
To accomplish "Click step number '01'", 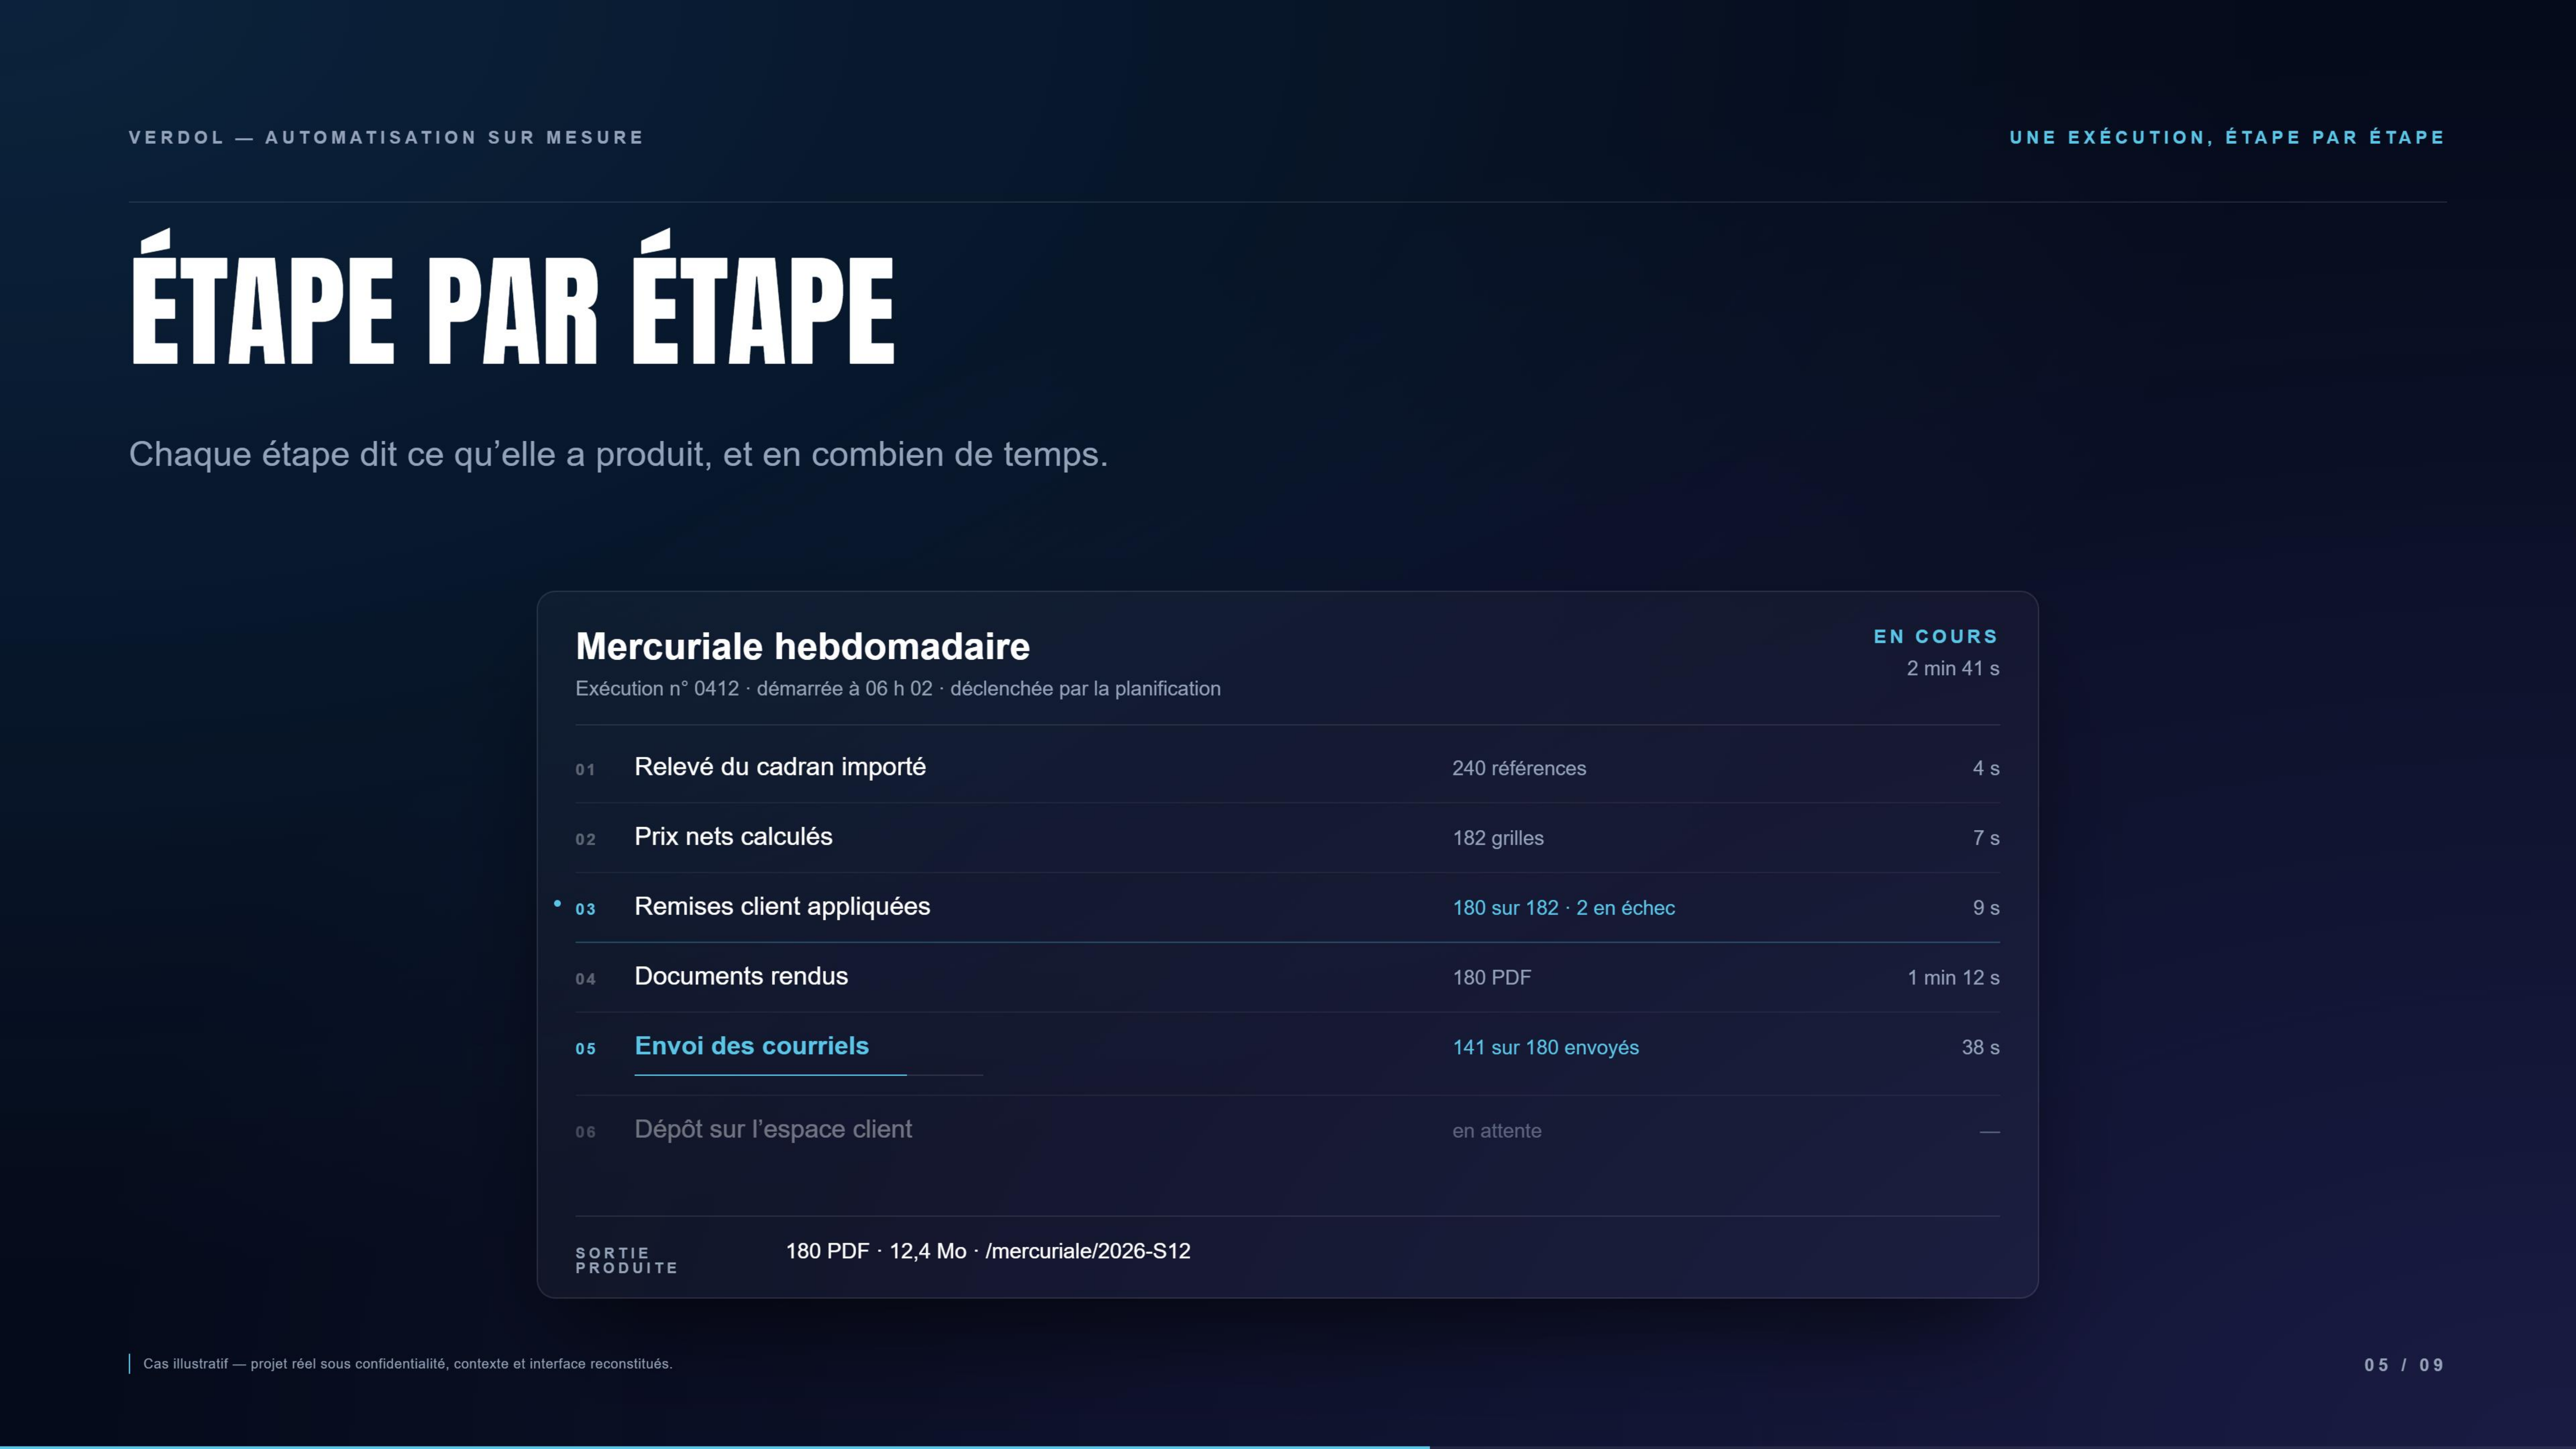I will point(585,770).
